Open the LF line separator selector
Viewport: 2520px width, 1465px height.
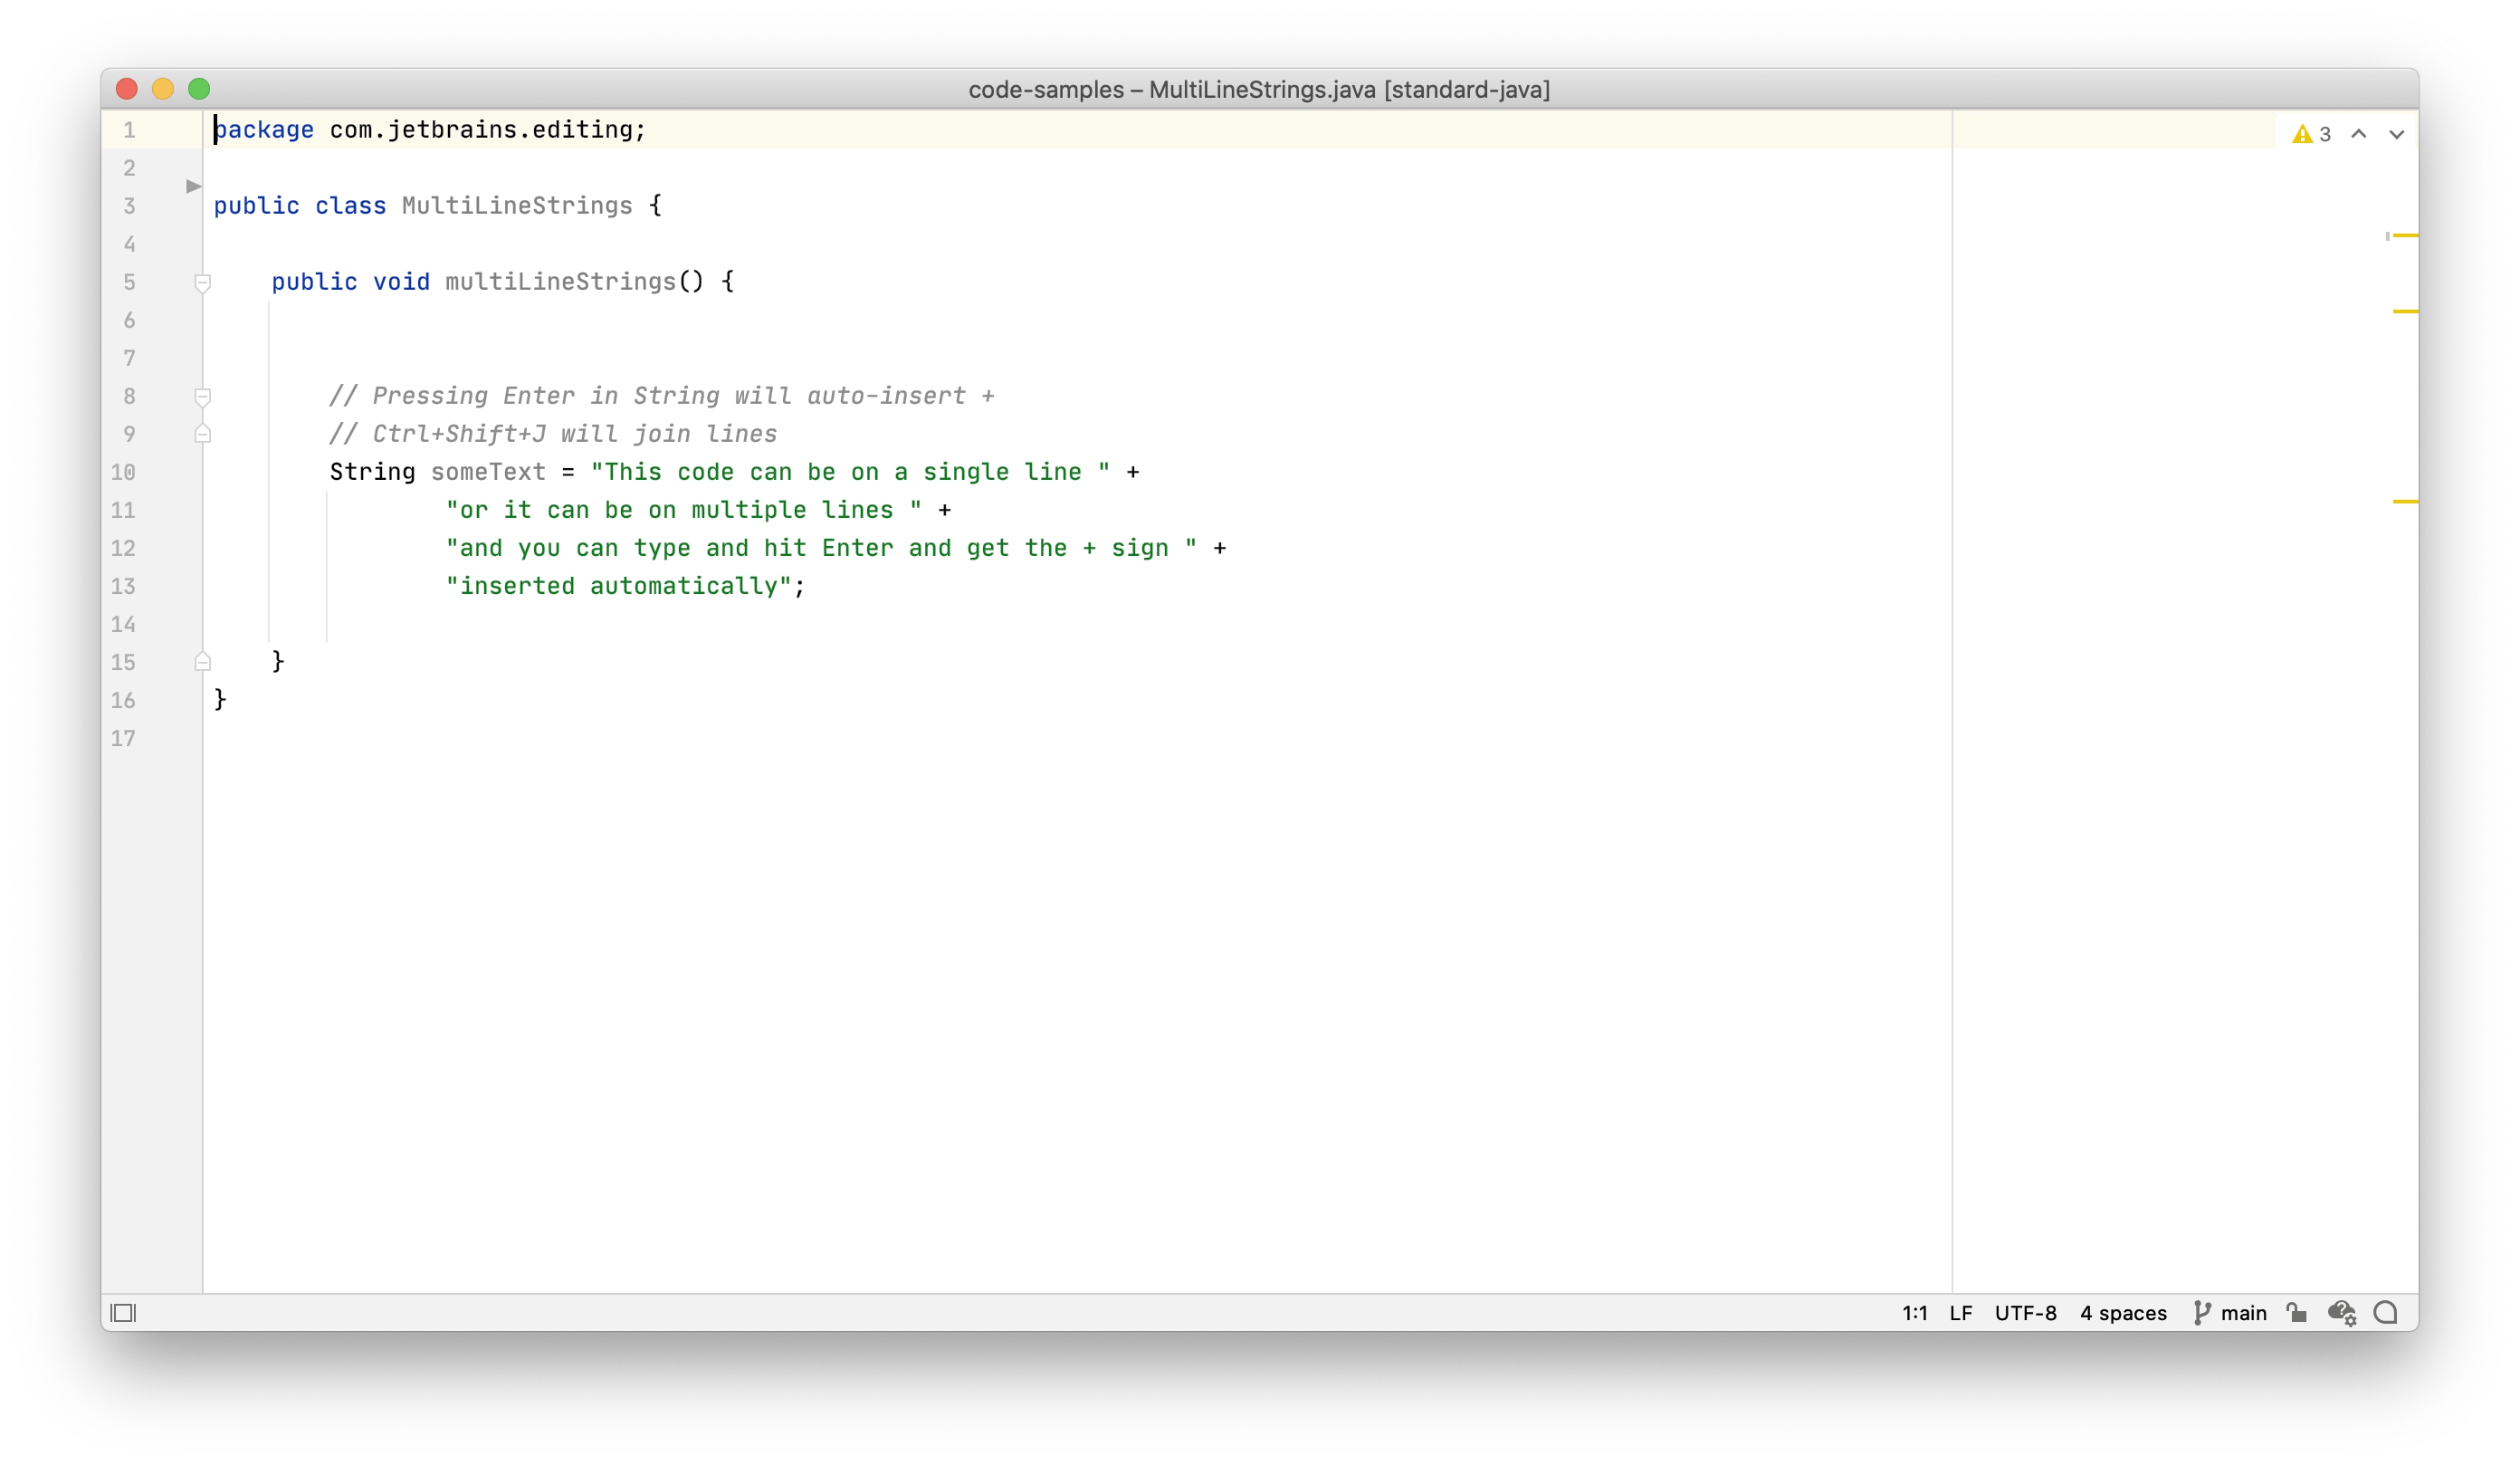pos(1961,1312)
